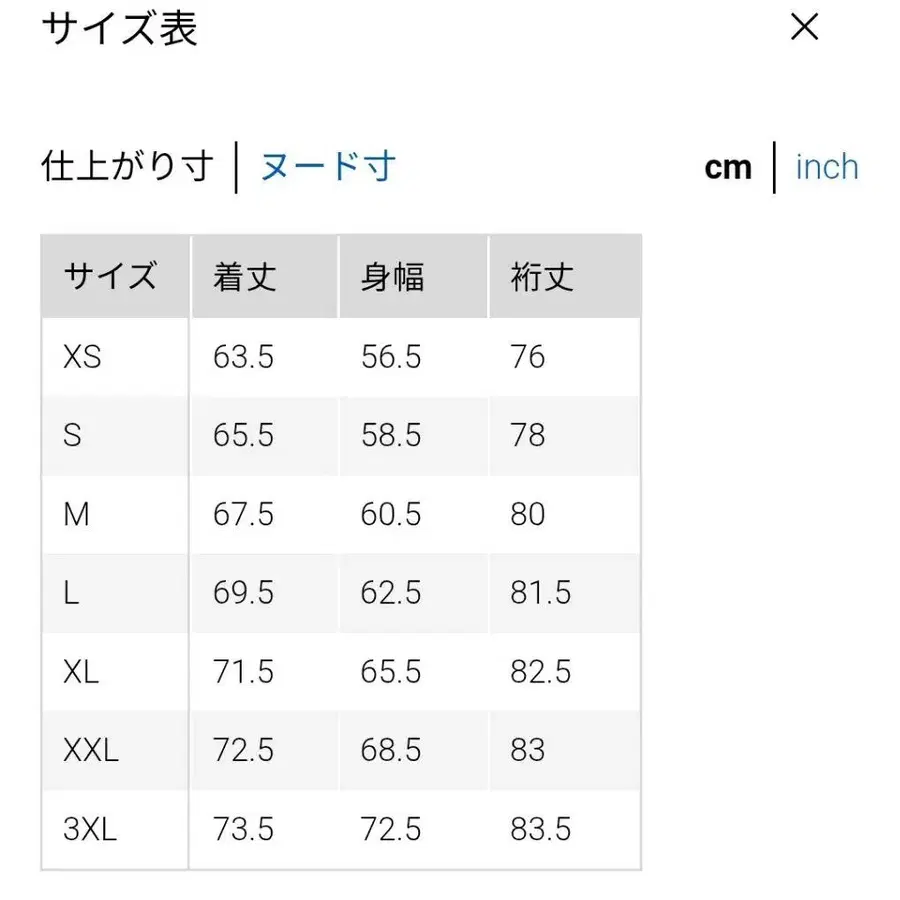This screenshot has height=900, width=900.
Task: Click the 身幅 column header
Action: point(390,276)
